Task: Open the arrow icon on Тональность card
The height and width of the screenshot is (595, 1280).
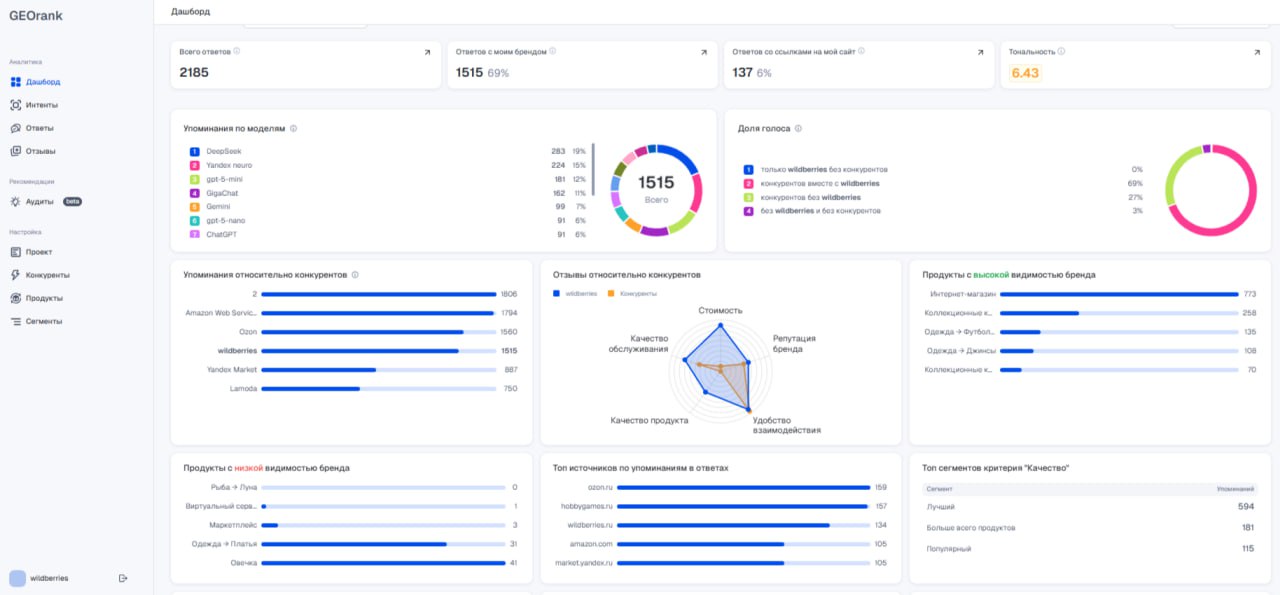Action: tap(1257, 52)
